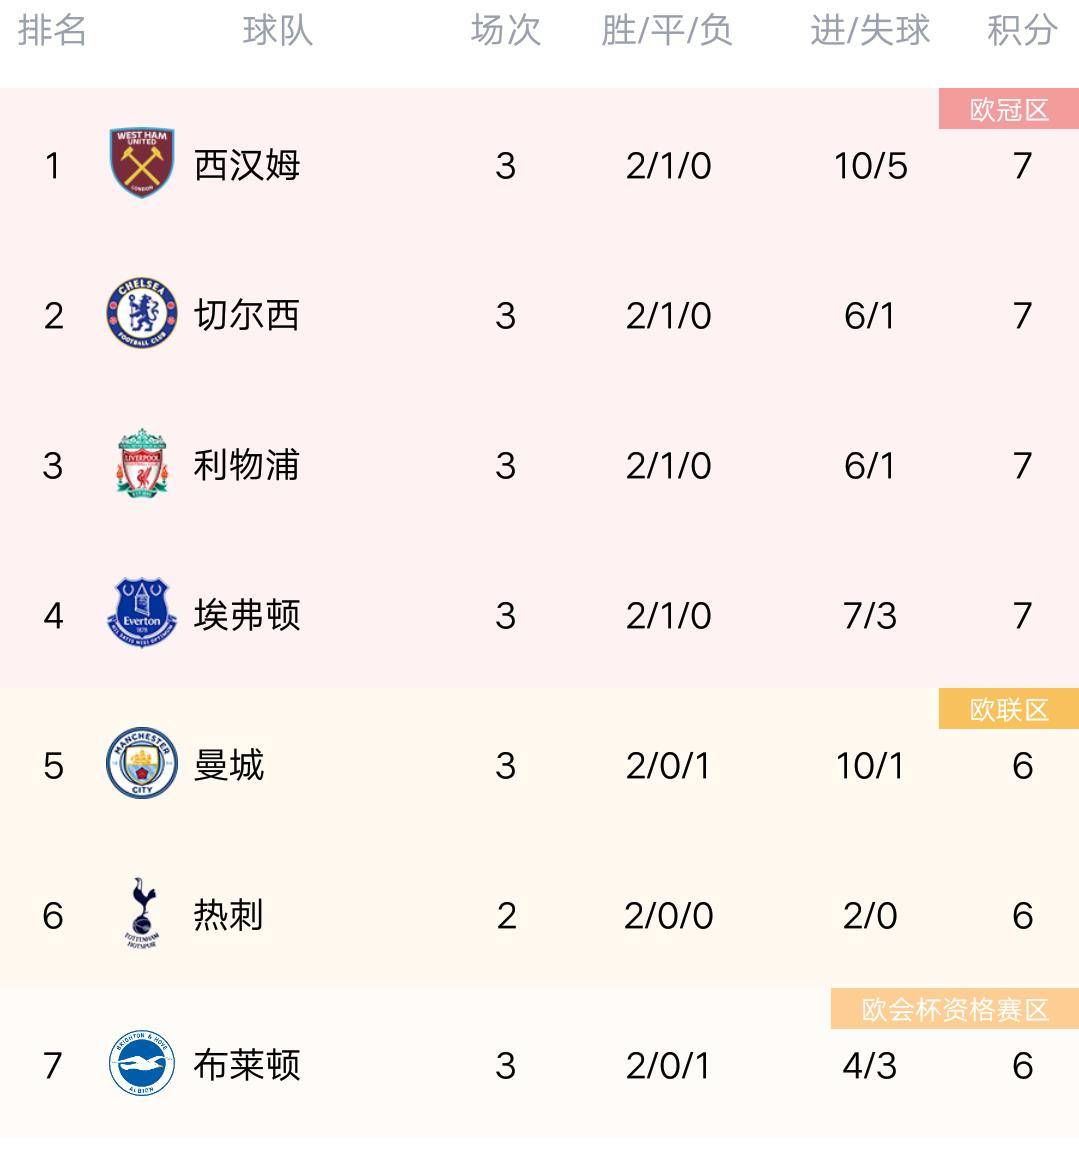Click 曼城 goals value 10/1
The image size is (1079, 1159).
[x=870, y=766]
